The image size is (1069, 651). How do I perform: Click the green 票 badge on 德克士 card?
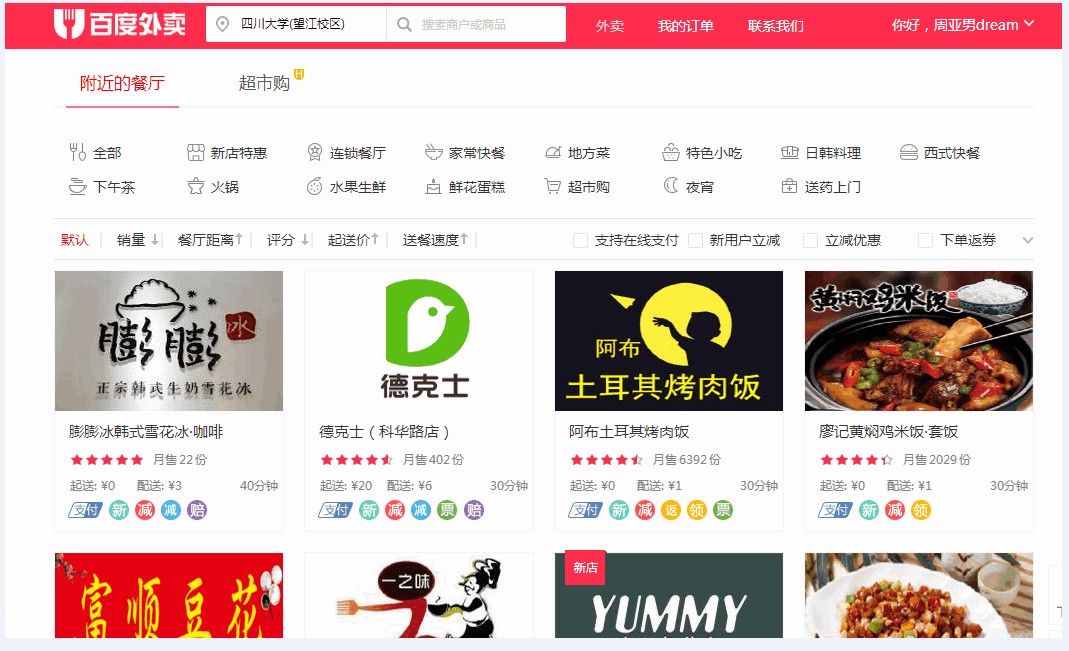pyautogui.click(x=447, y=510)
